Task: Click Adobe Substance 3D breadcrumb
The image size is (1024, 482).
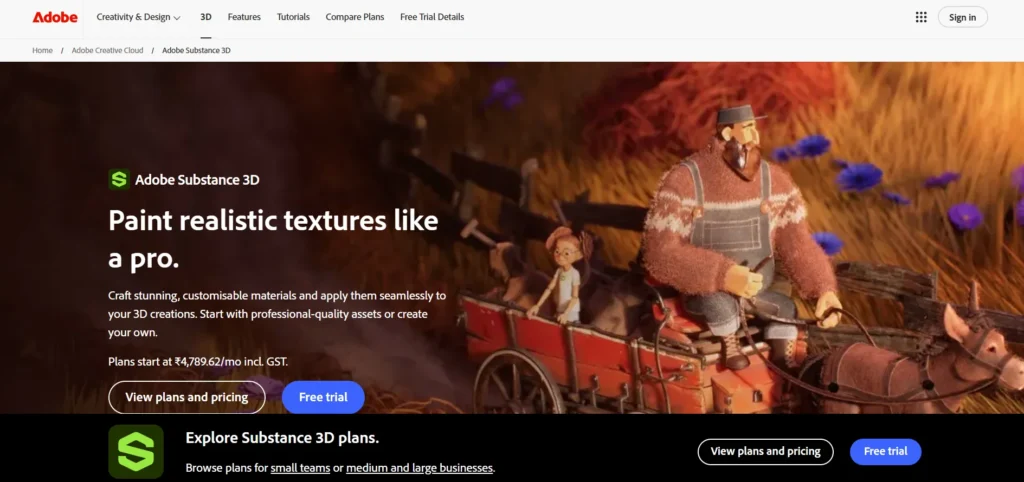Action: pos(197,50)
